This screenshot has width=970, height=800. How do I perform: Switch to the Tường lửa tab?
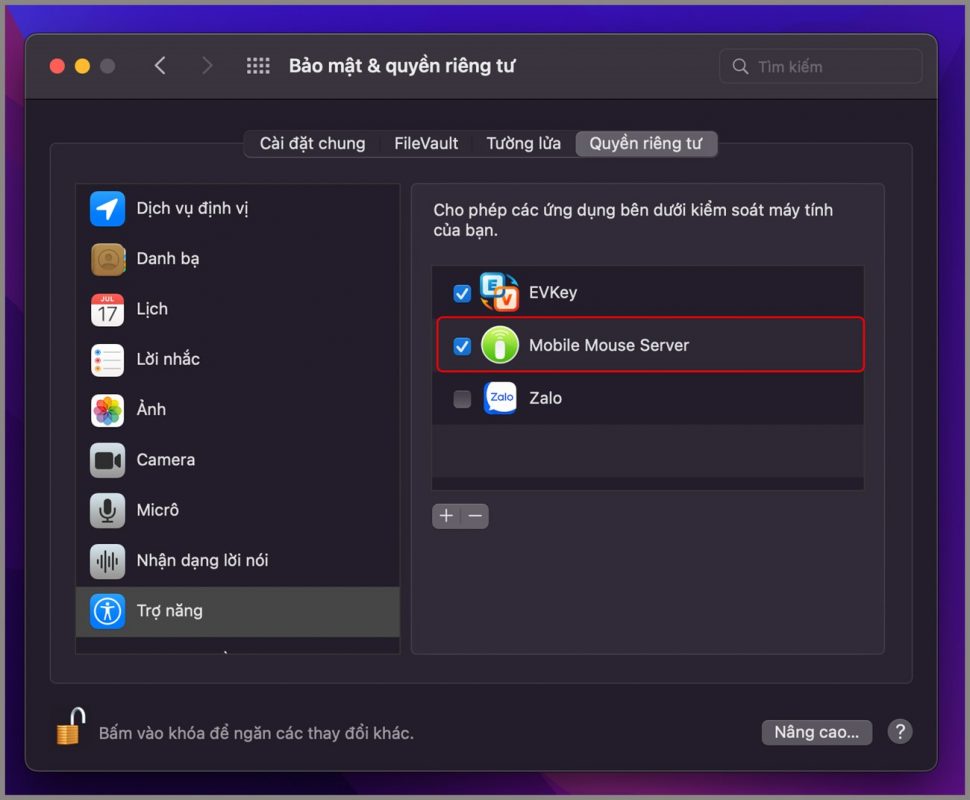[x=523, y=144]
